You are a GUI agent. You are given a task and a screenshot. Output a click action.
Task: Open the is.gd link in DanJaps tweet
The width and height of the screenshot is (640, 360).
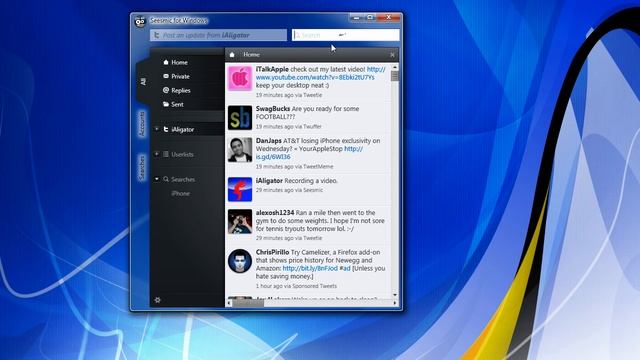309,153
